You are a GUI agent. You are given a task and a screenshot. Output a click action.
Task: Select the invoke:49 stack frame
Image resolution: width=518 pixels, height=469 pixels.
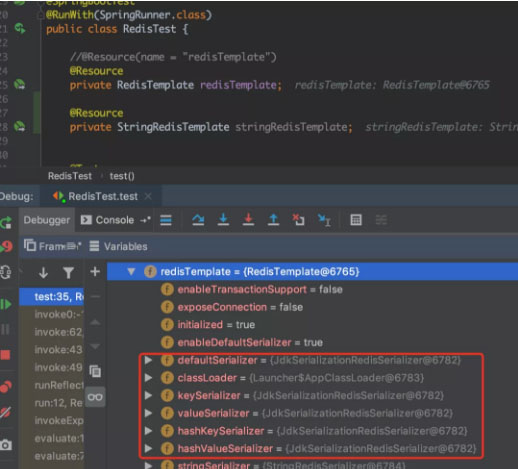(51, 367)
